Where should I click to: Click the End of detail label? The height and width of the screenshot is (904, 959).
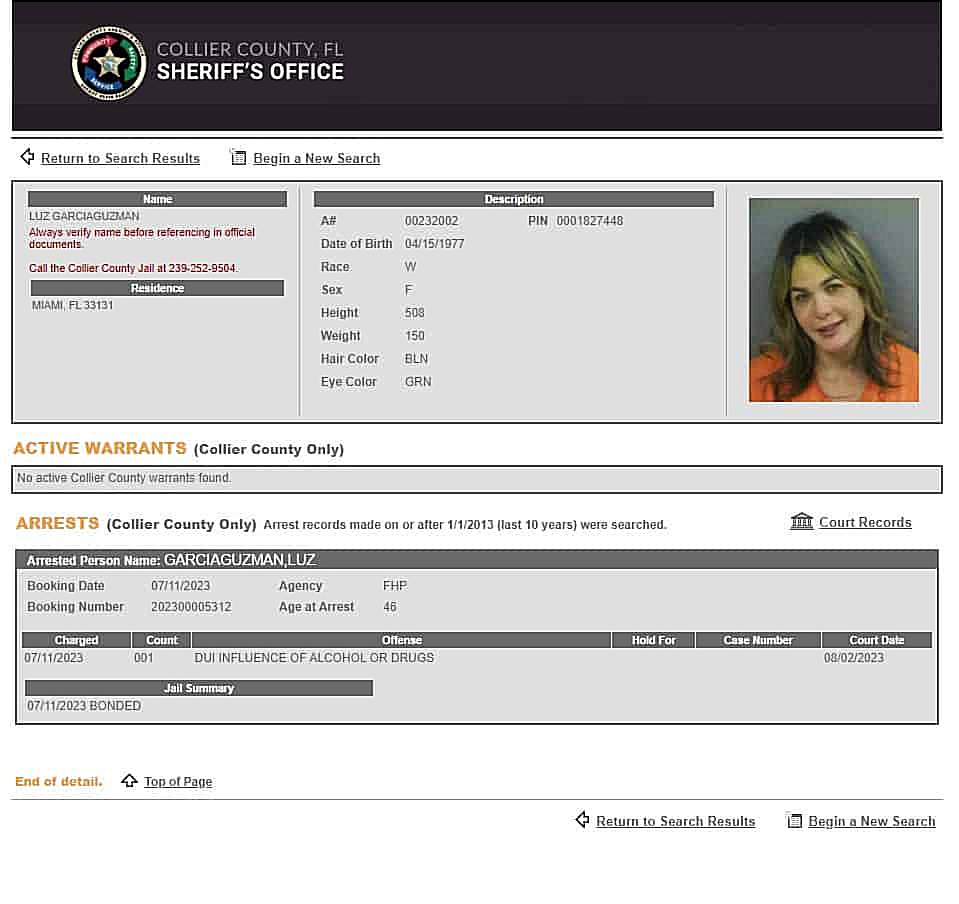click(x=59, y=781)
